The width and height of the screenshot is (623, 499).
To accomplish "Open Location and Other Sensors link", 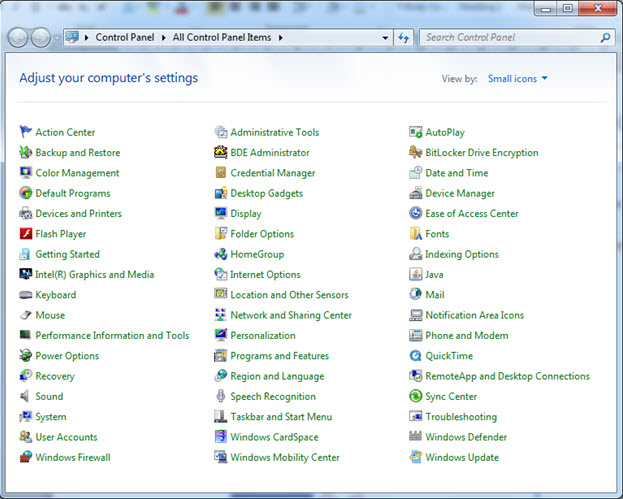I will pyautogui.click(x=289, y=295).
